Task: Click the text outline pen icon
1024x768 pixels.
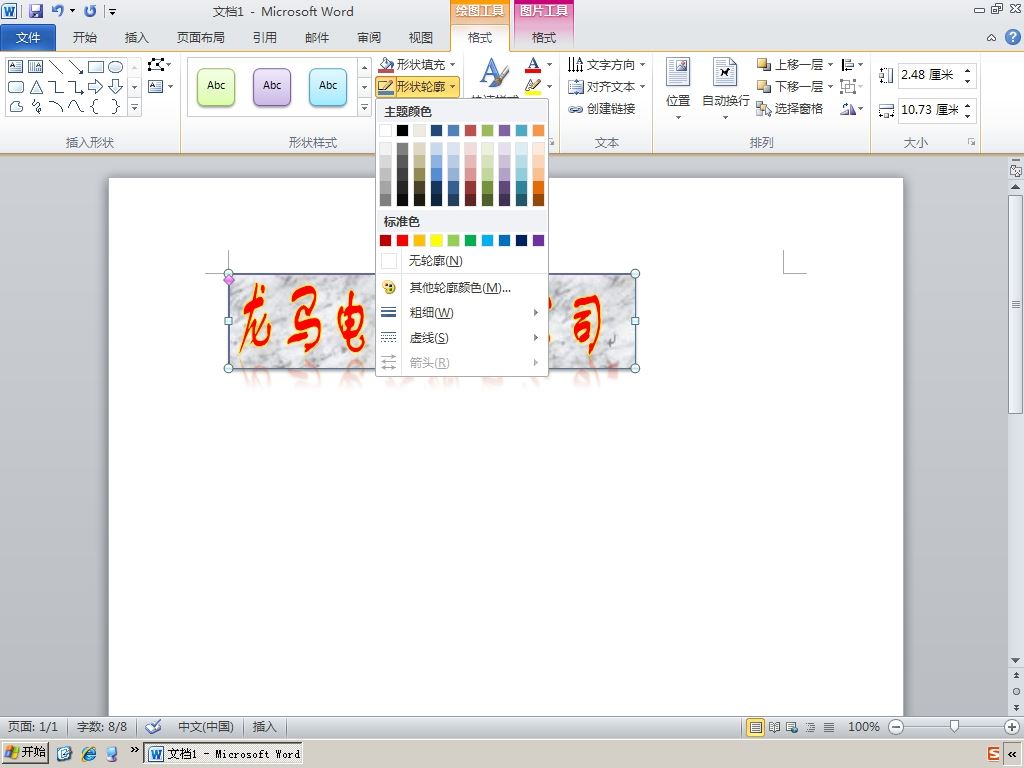Action: 533,86
